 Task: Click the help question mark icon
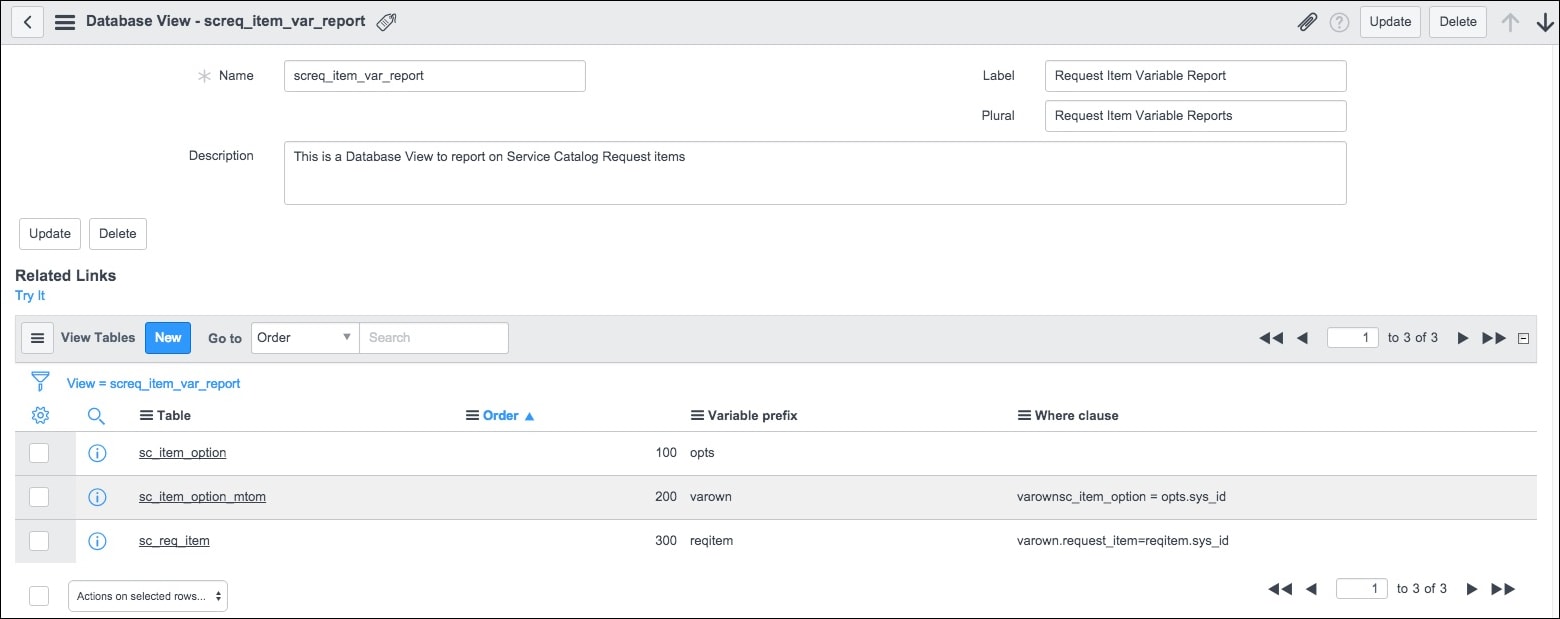1339,21
